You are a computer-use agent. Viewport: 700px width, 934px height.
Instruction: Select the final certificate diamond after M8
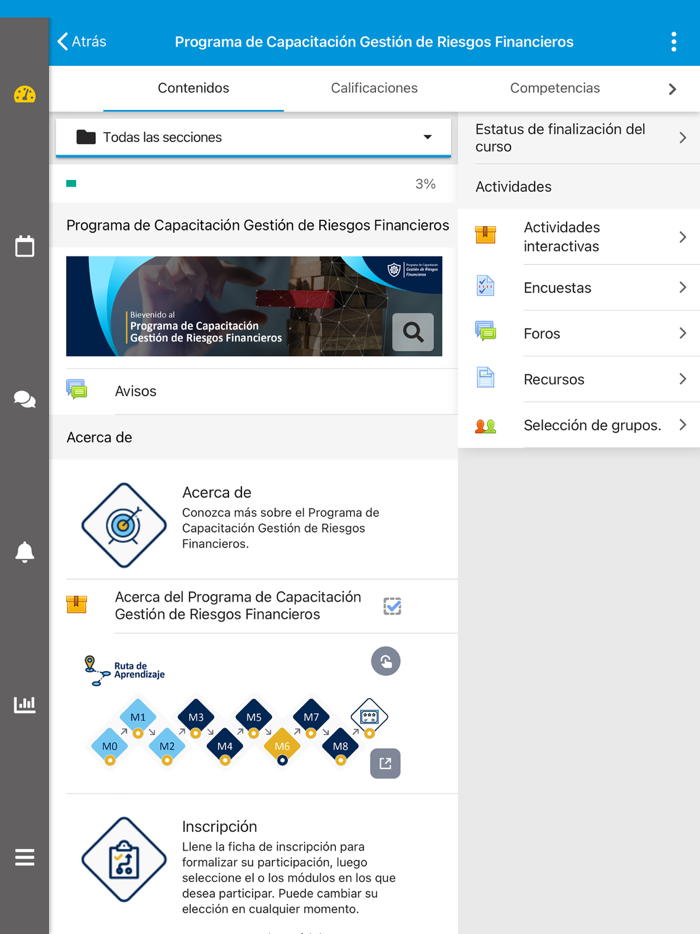(x=369, y=717)
